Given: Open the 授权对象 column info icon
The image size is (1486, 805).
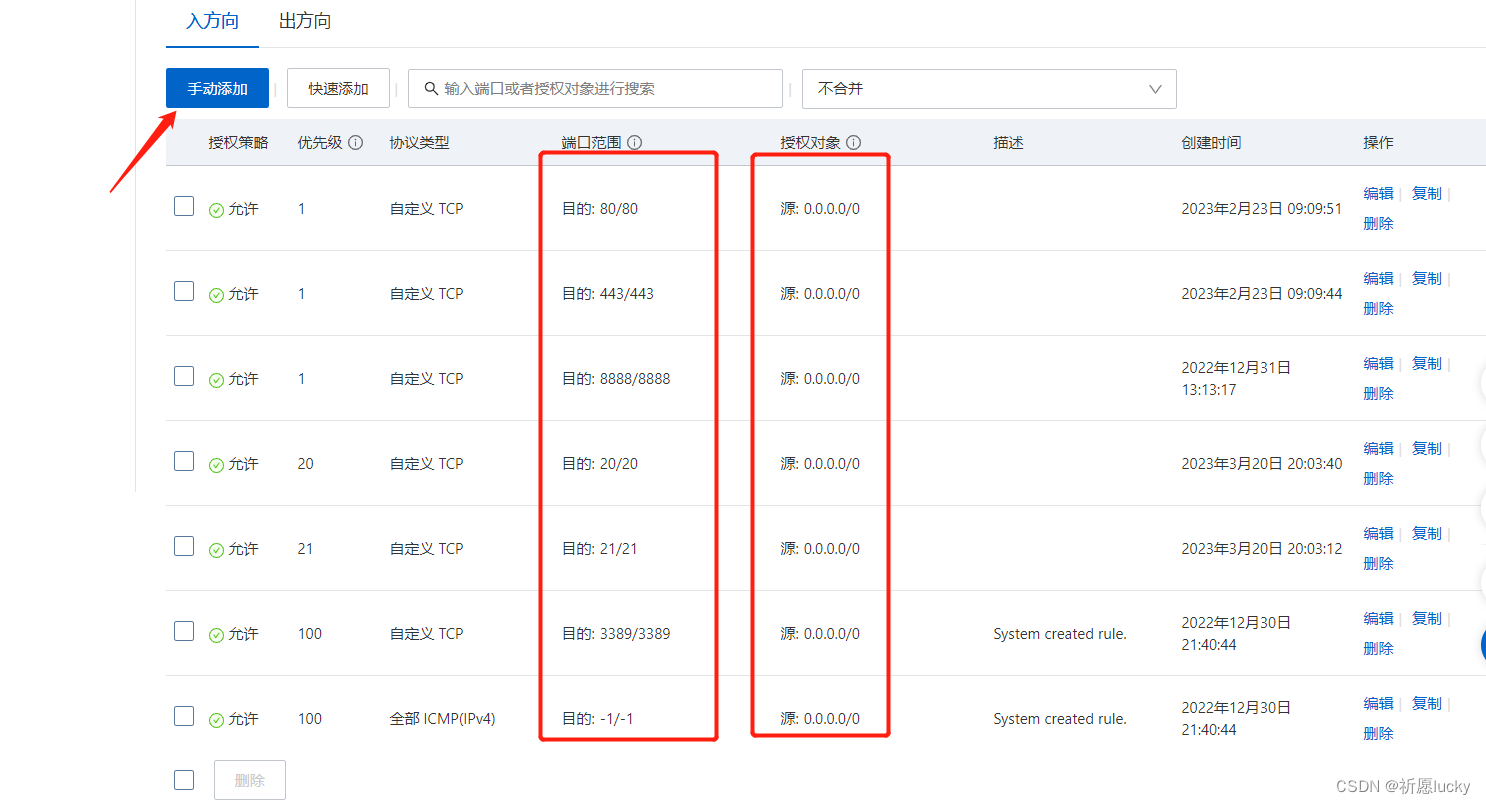Looking at the screenshot, I should point(853,143).
